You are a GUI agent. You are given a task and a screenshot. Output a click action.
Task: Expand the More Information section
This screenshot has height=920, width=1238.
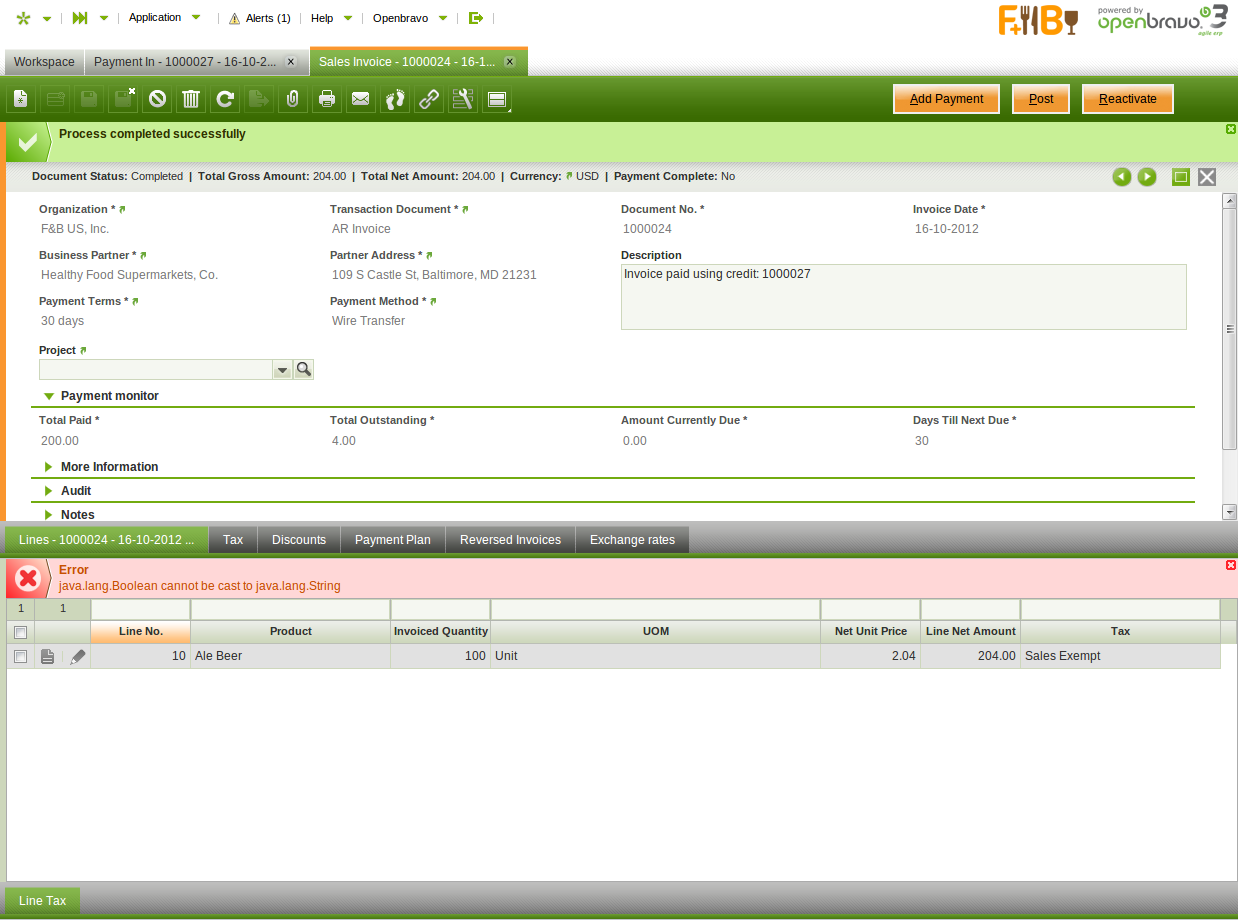tap(109, 467)
